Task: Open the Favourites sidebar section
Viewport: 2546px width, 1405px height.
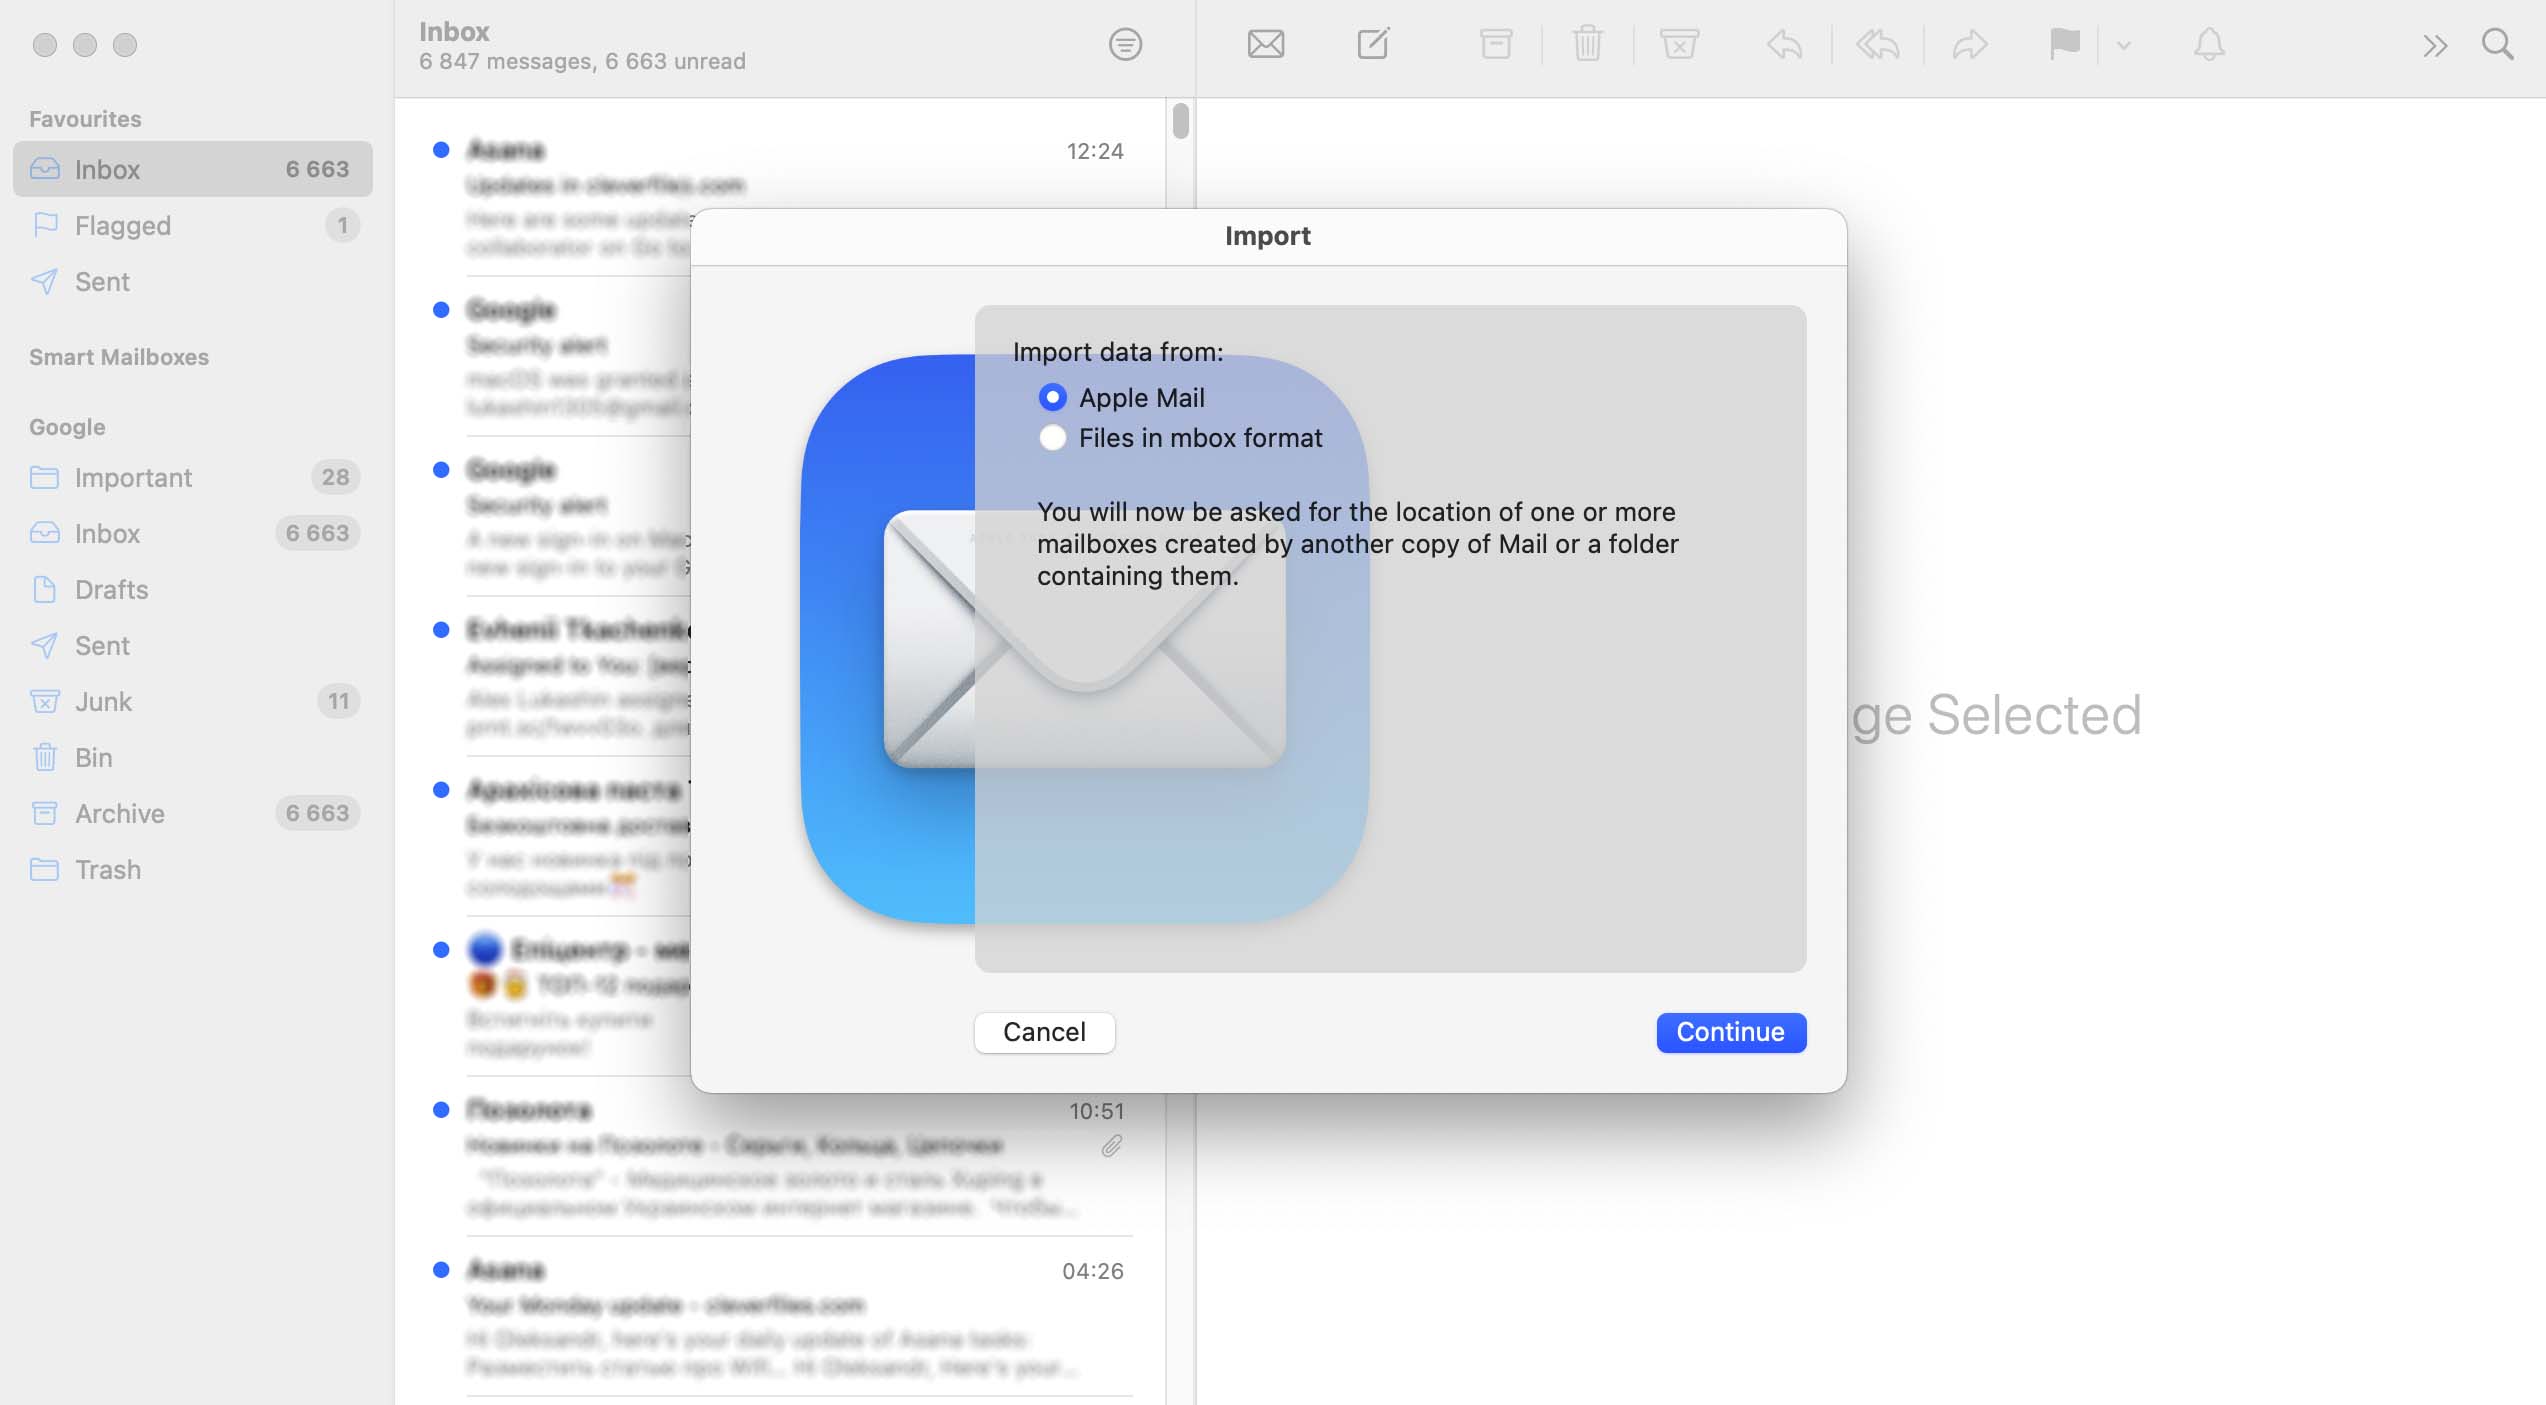Action: tap(85, 118)
